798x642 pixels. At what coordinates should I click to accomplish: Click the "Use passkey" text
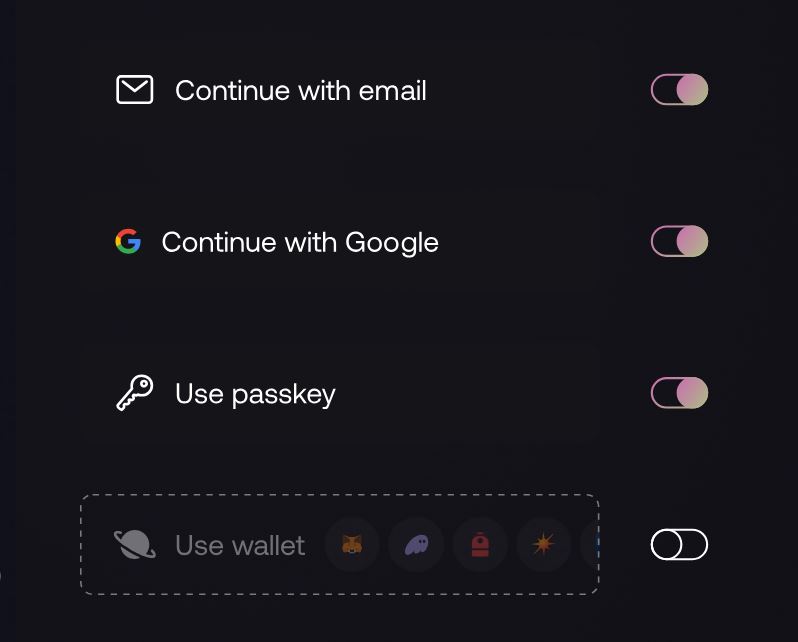click(x=255, y=394)
